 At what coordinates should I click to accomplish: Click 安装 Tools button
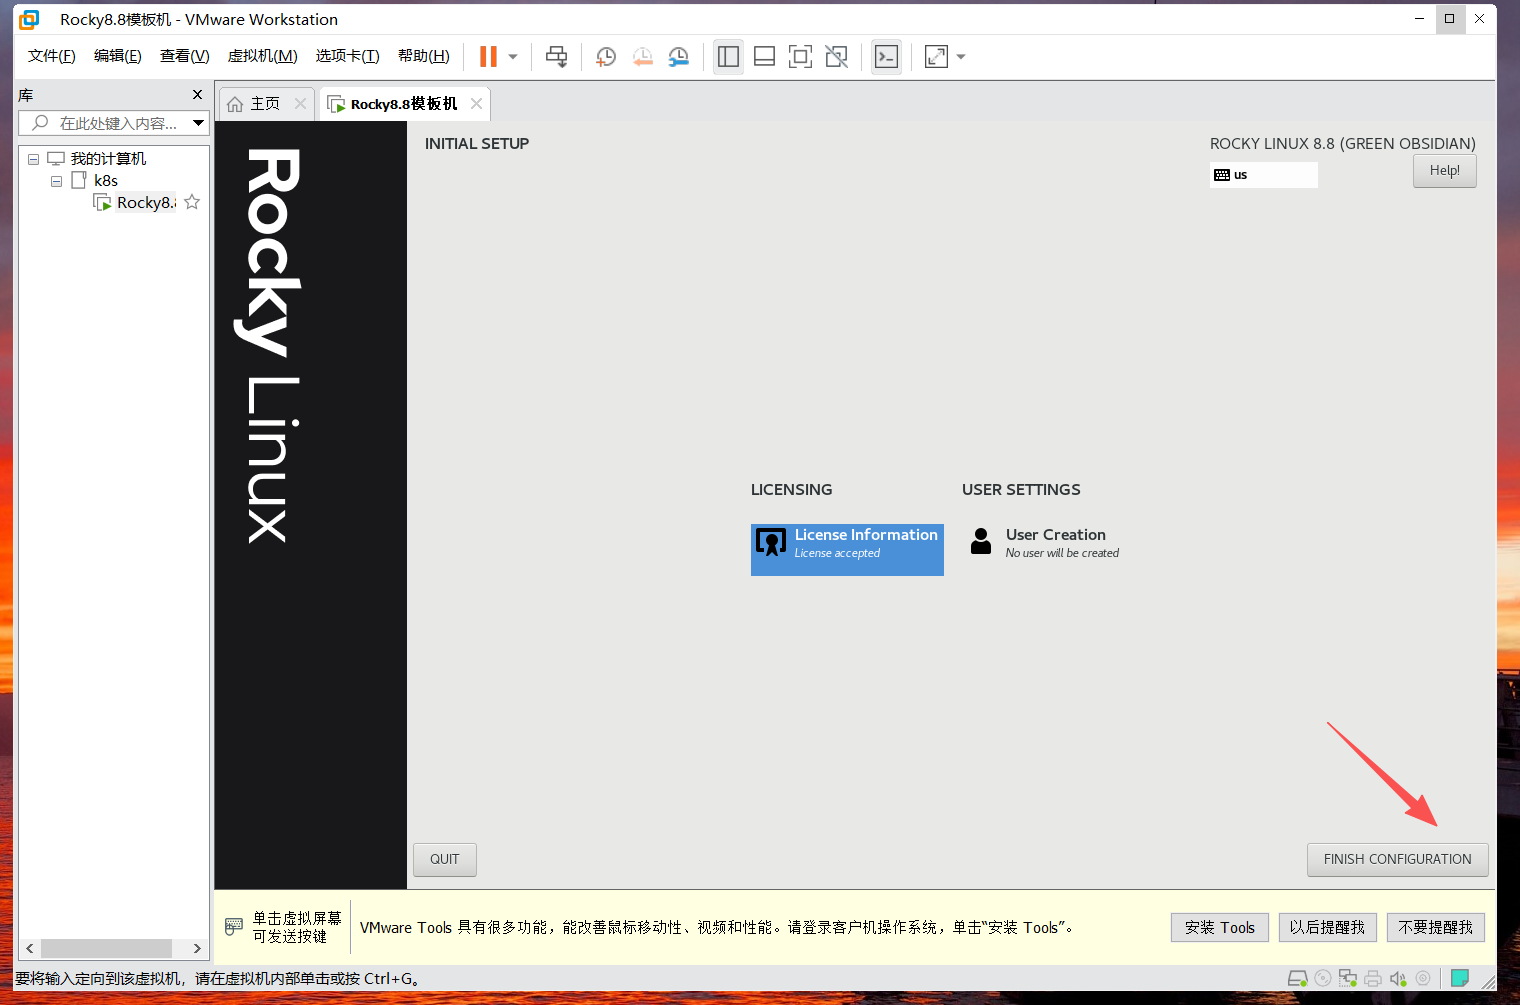click(1220, 928)
